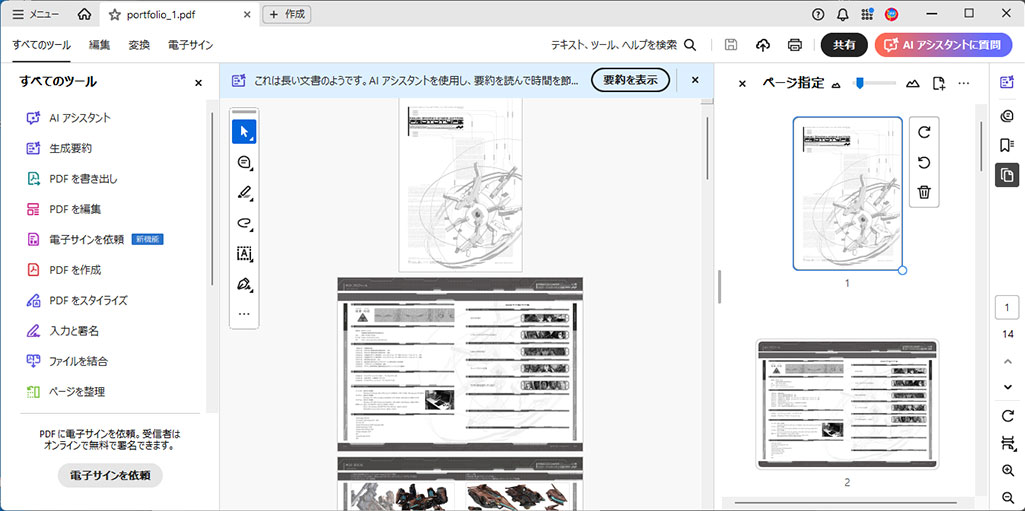Choose the comment tool in quick toolbar
This screenshot has width=1025, height=511.
point(243,162)
